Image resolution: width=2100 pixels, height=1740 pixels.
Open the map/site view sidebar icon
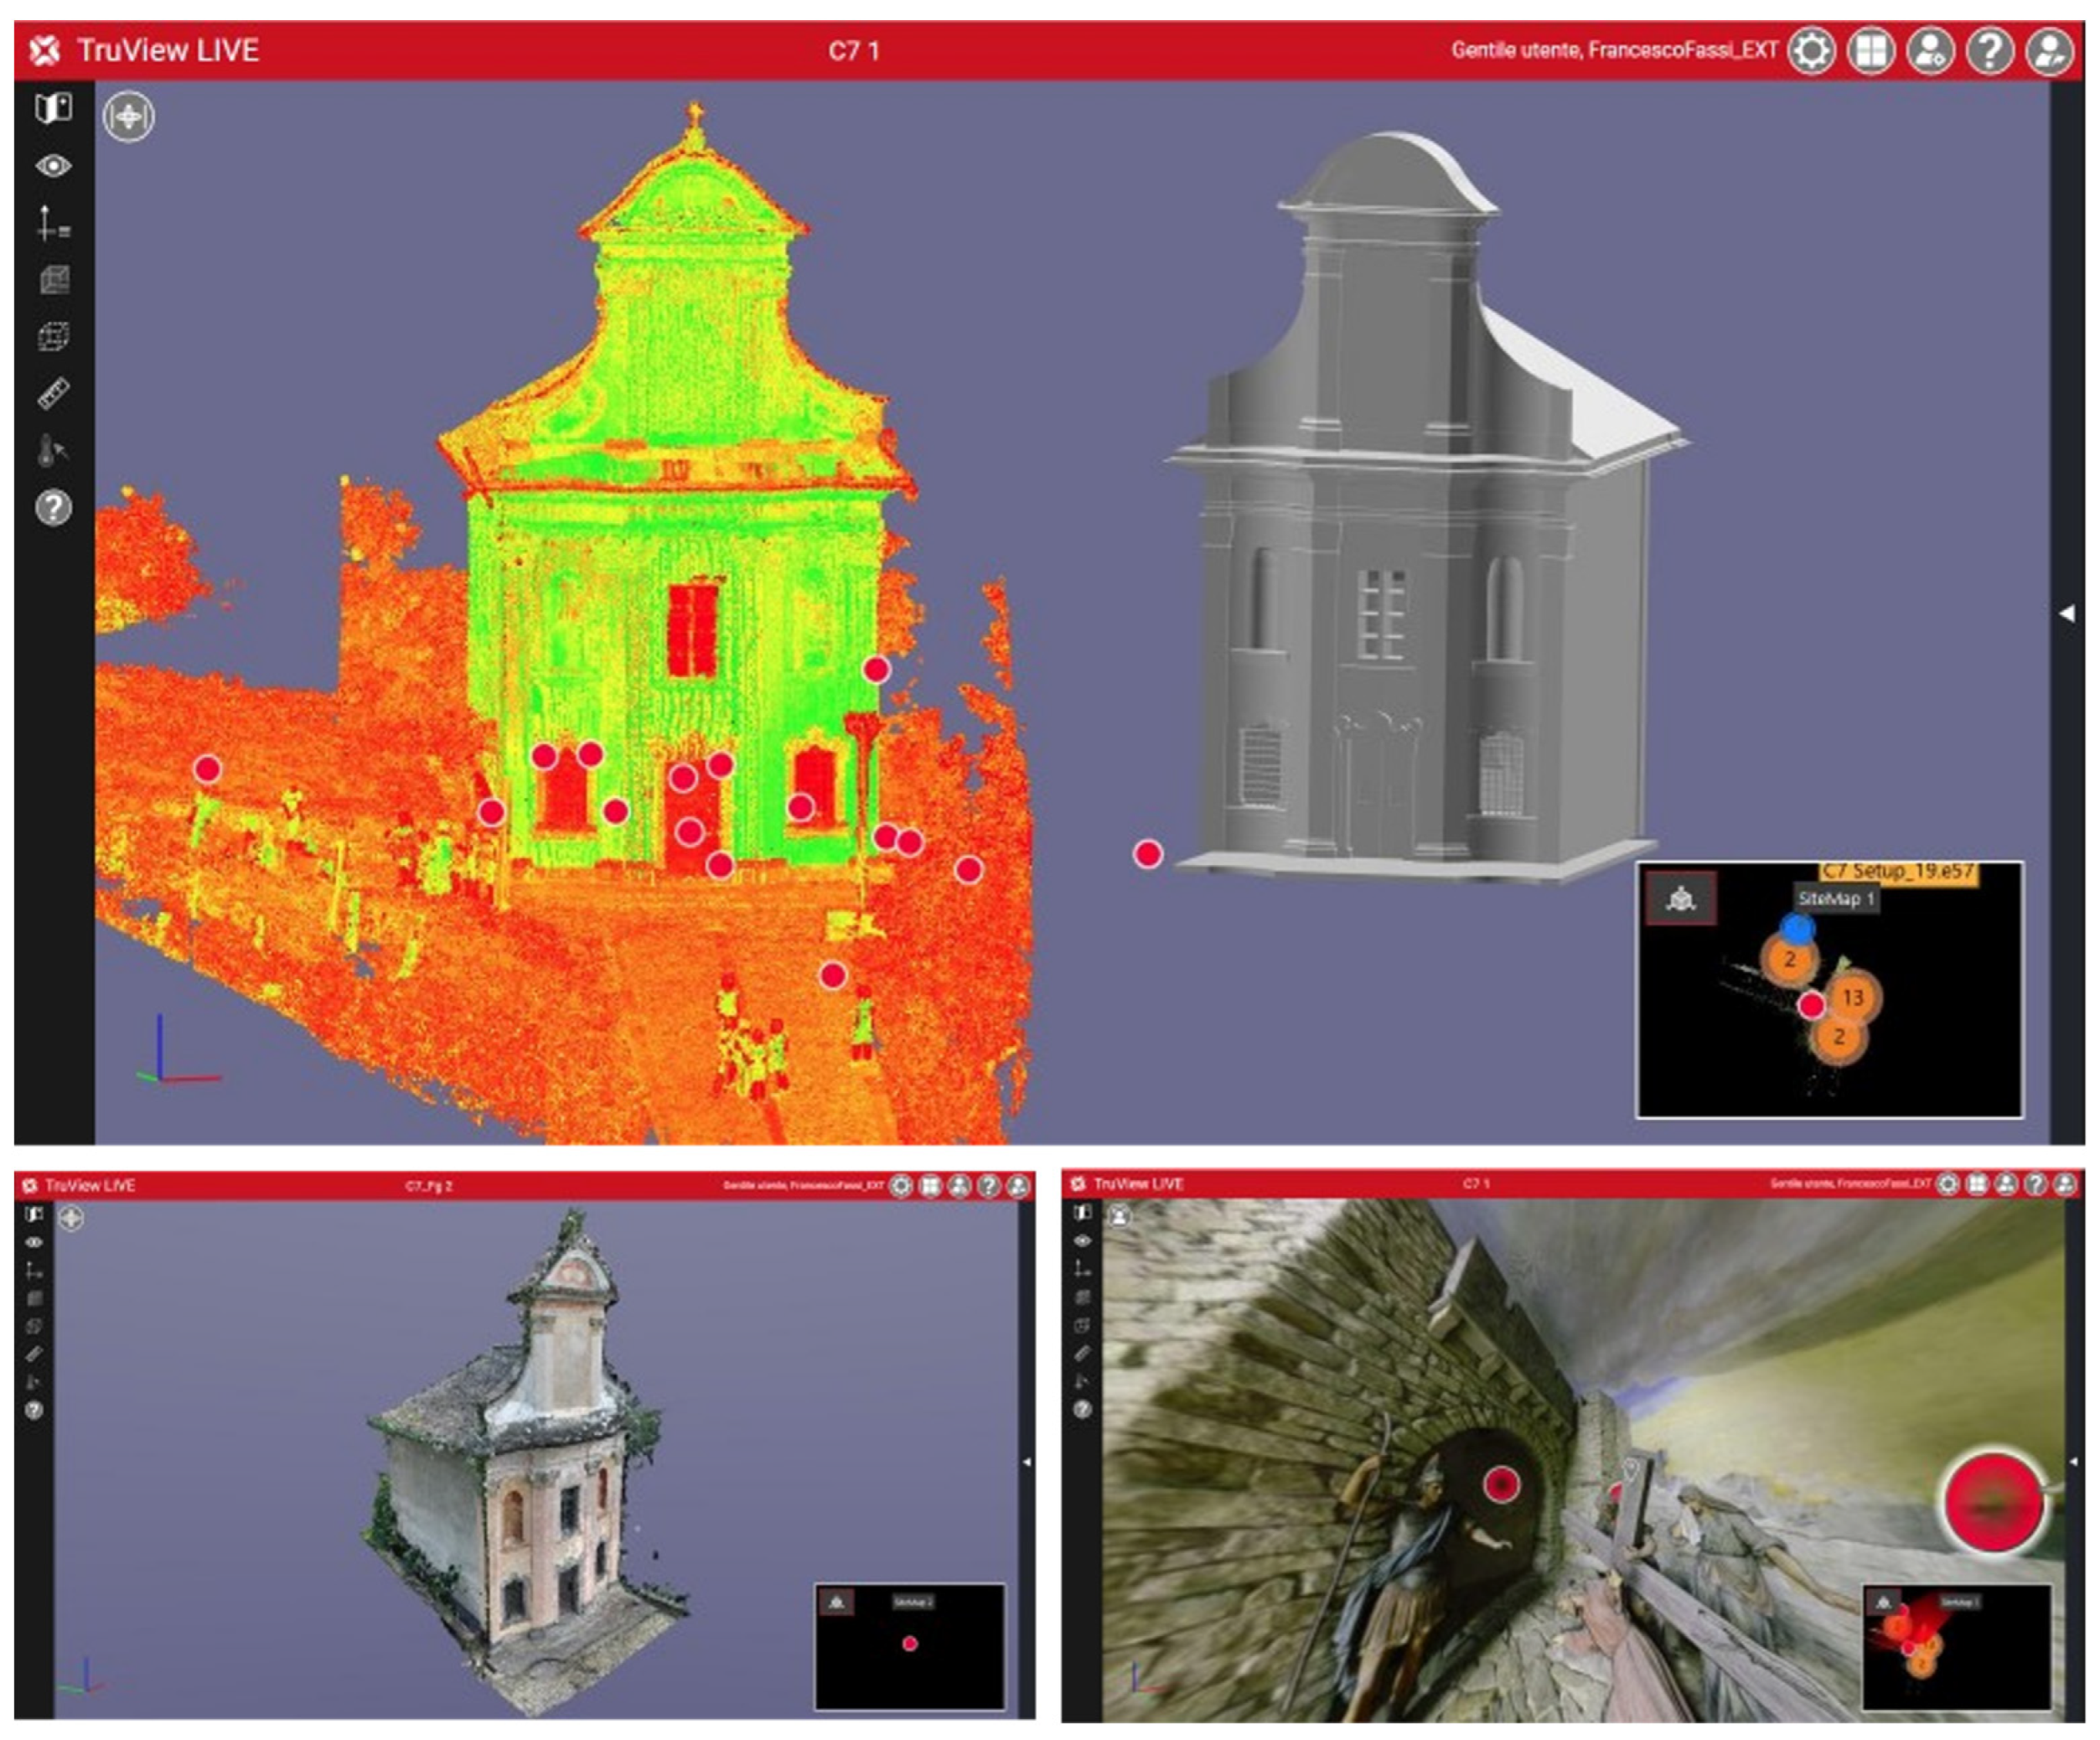click(x=53, y=108)
